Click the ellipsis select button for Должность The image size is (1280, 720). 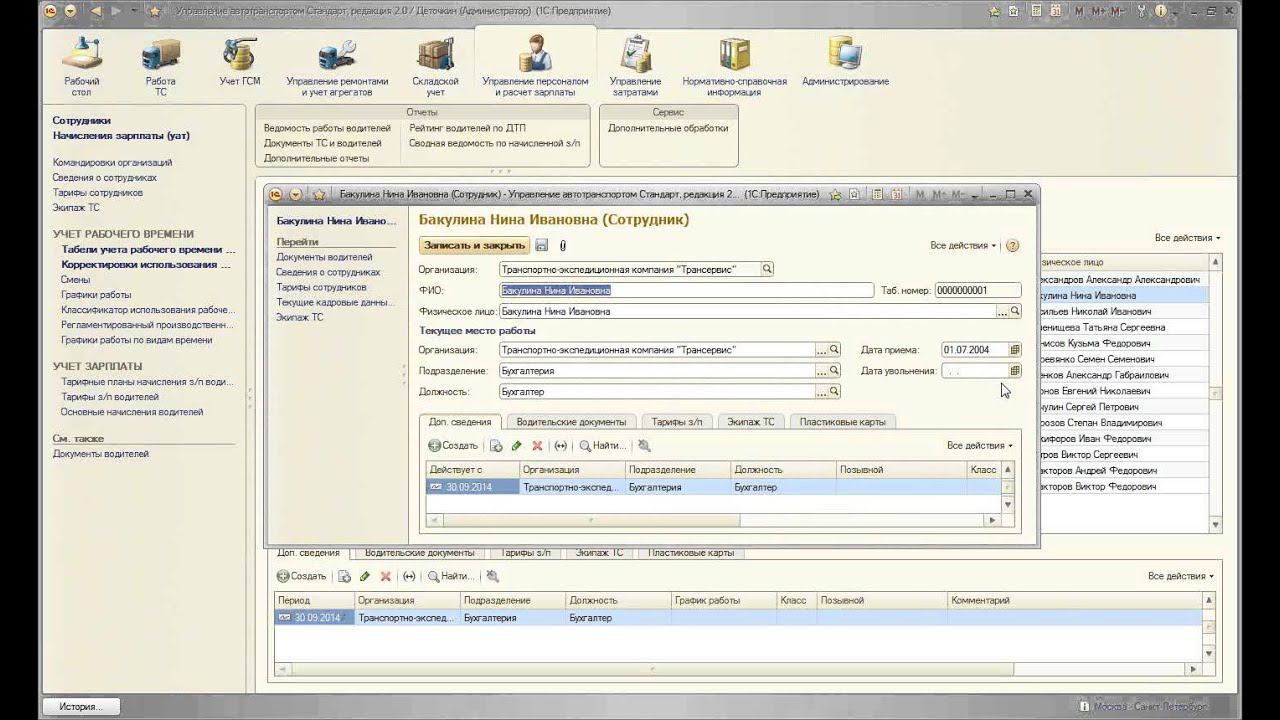pos(821,392)
